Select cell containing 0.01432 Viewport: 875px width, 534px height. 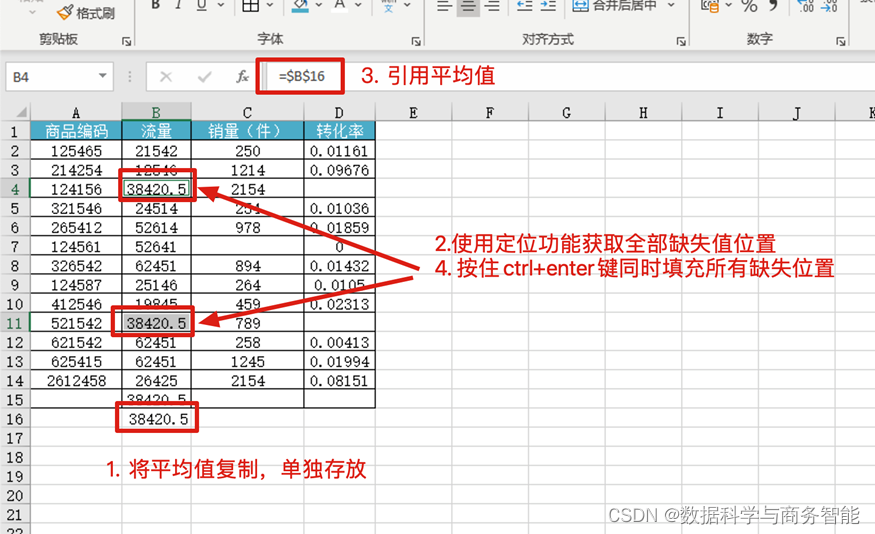click(339, 266)
